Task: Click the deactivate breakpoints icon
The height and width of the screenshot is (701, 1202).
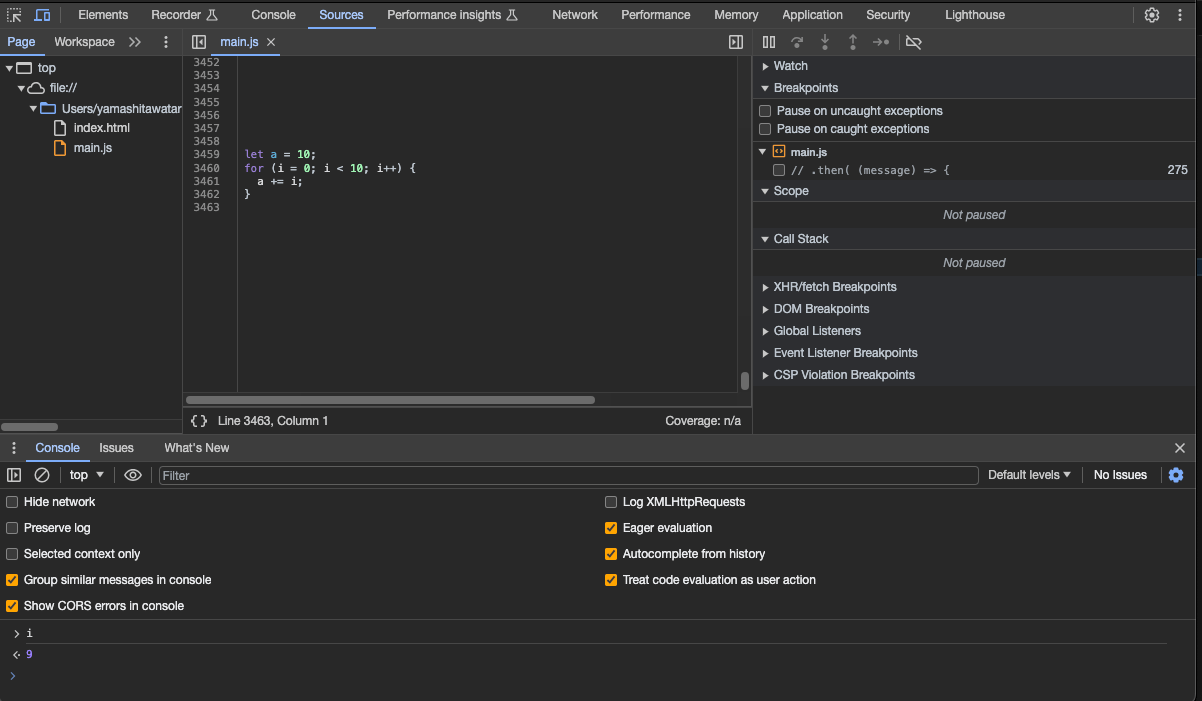Action: [x=913, y=42]
